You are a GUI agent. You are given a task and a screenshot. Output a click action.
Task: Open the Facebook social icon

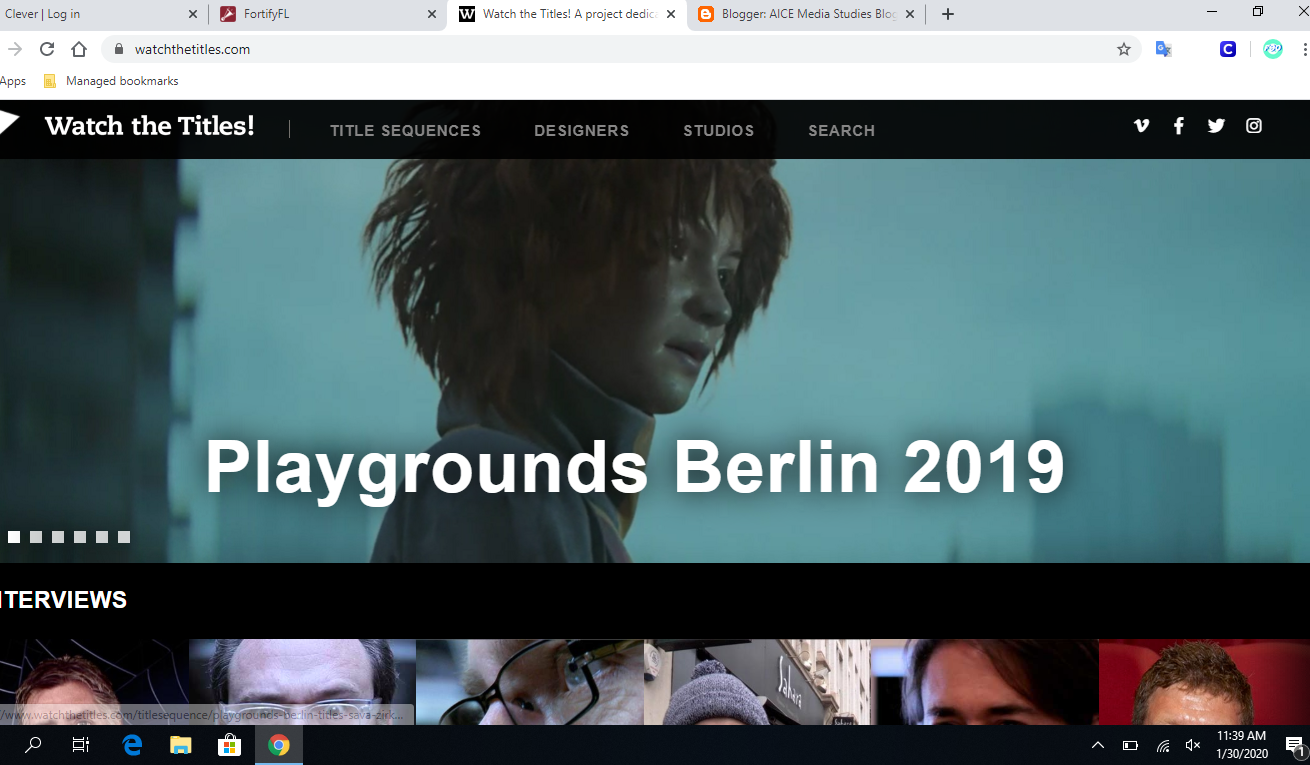click(1179, 126)
